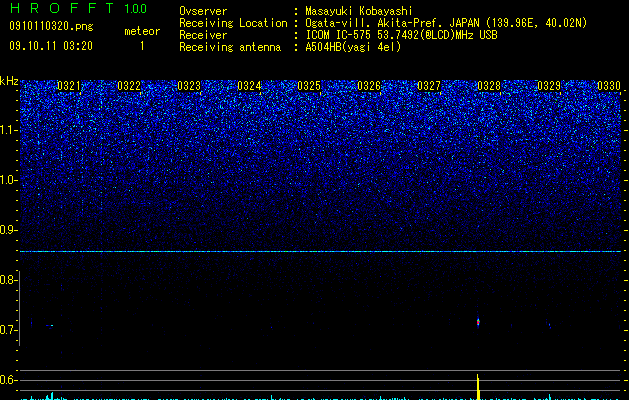Select the 1.1 kHz frequency label
This screenshot has height=400, width=629.
click(x=9, y=130)
